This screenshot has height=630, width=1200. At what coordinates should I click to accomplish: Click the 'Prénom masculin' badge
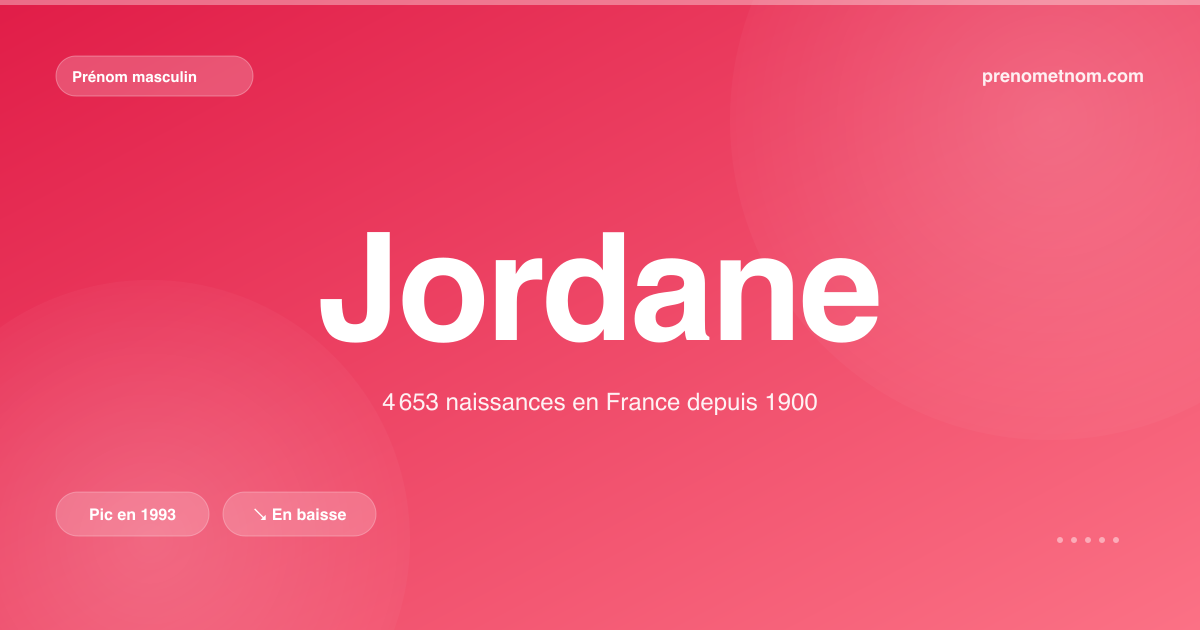pyautogui.click(x=154, y=76)
